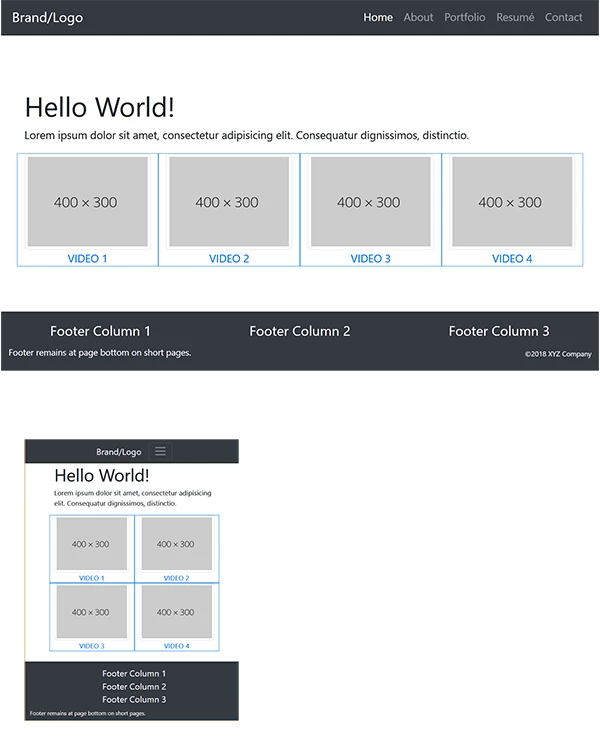Click the VIDEO 1 link in desktop layout

pyautogui.click(x=87, y=259)
